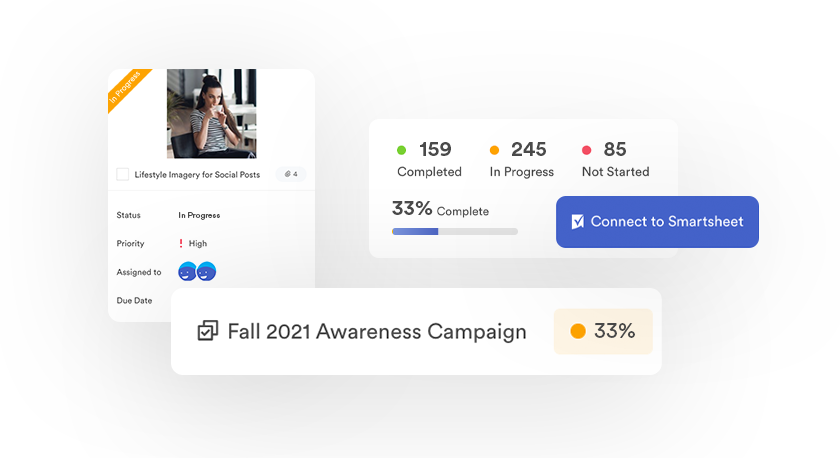The image size is (840, 458).
Task: Click the red Not Started status dot
Action: (x=586, y=150)
